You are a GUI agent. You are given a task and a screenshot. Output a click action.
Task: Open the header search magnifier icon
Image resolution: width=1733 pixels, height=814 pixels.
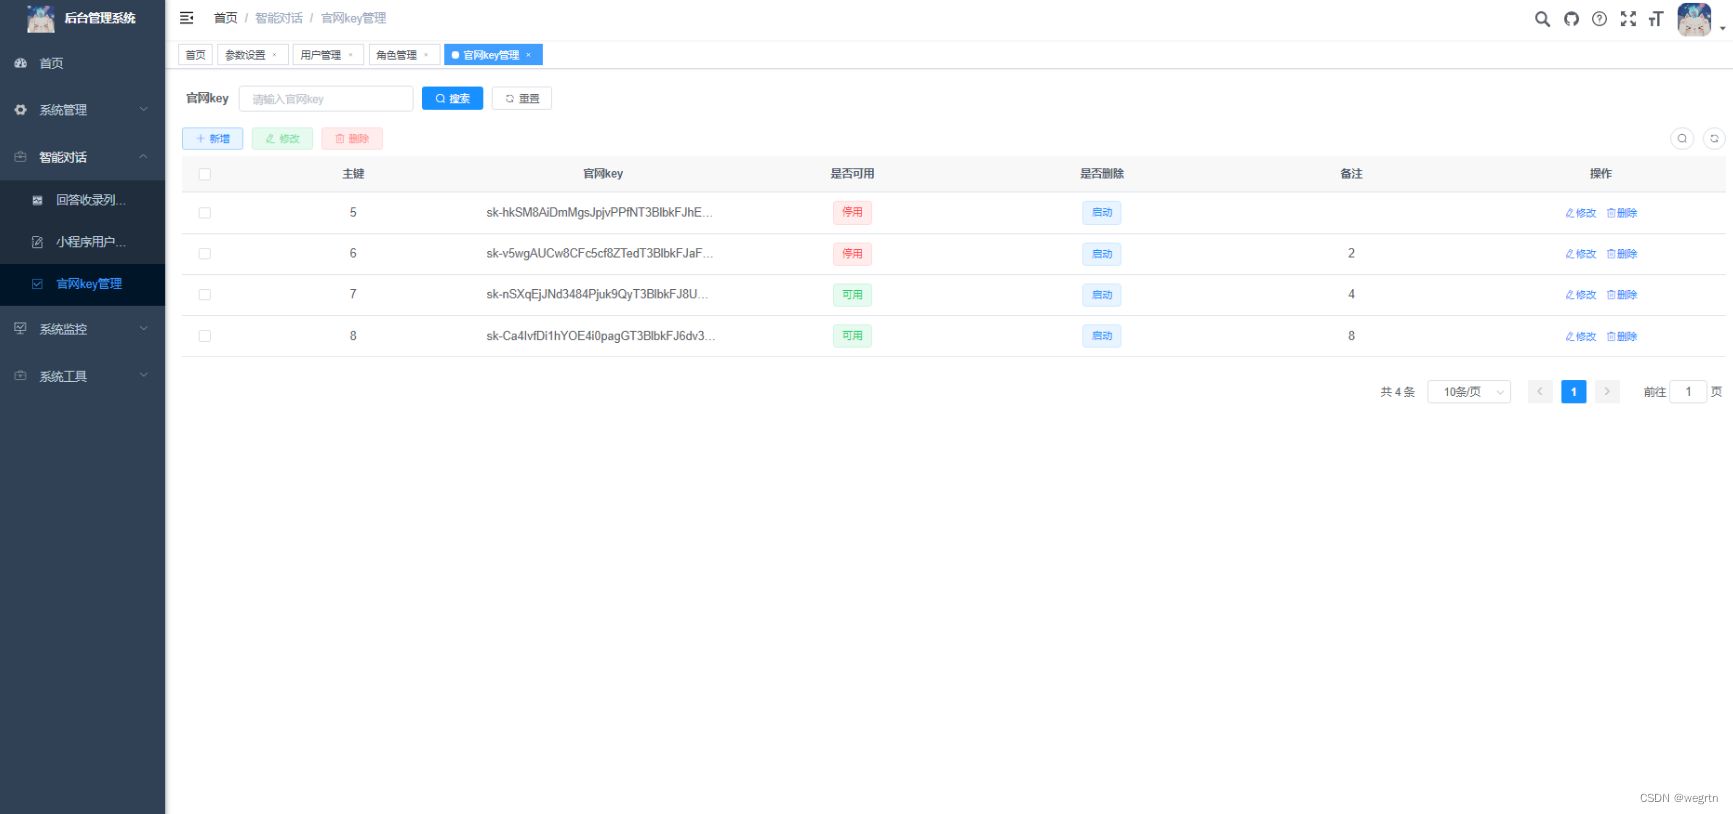tap(1542, 19)
